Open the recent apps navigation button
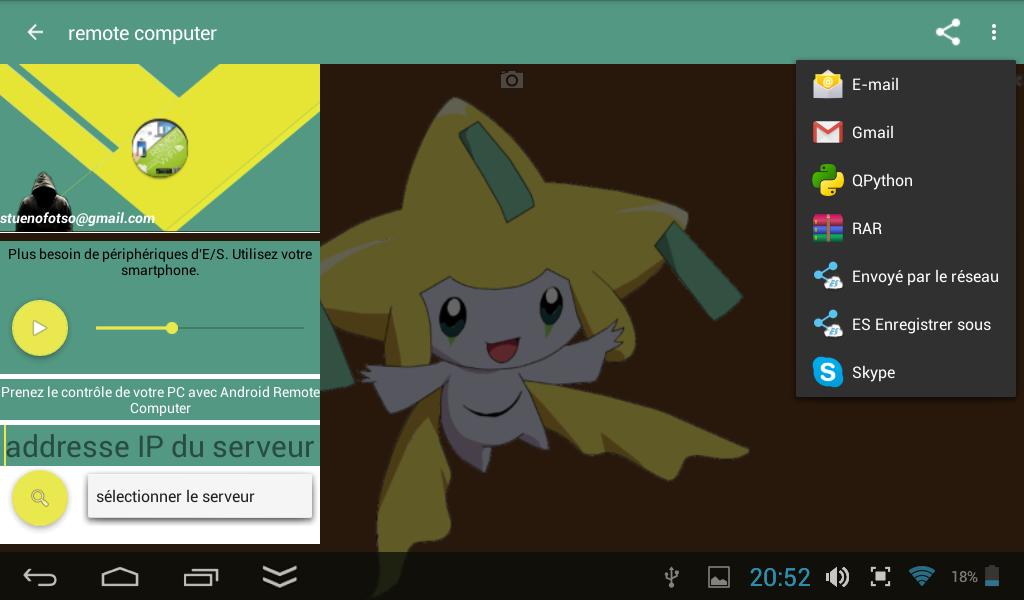This screenshot has width=1024, height=600. (200, 577)
